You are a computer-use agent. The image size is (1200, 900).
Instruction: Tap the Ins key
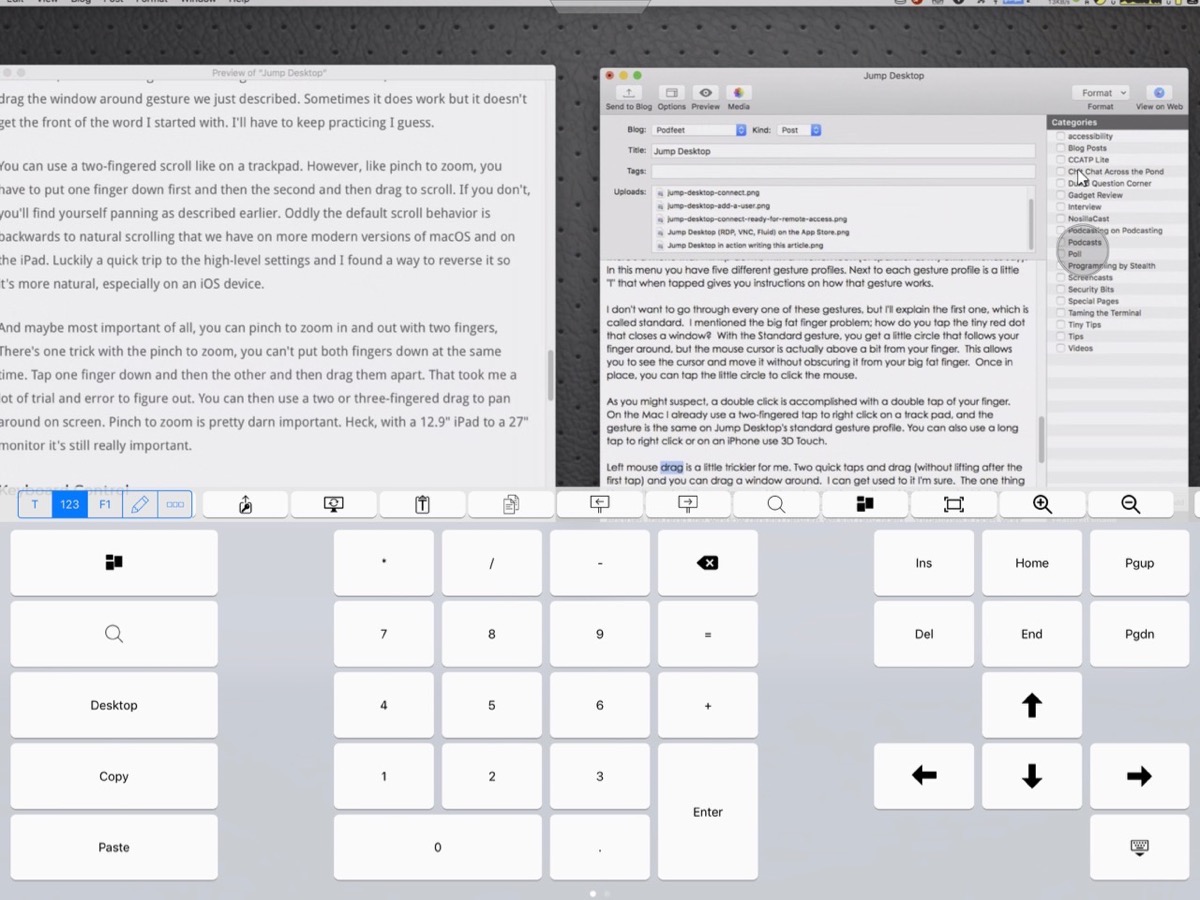tap(924, 563)
